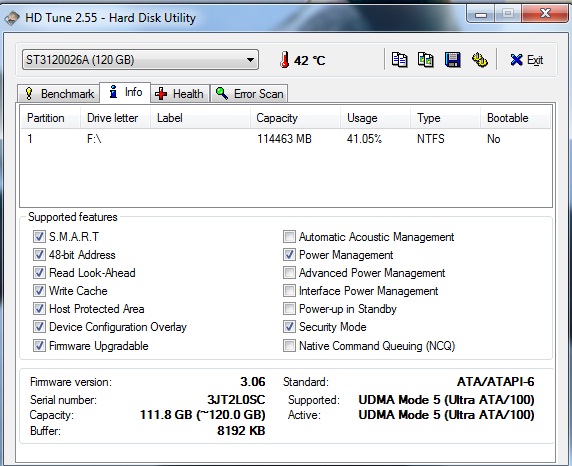Screen dimensions: 572x466
Task: Toggle the S.M.A.R.T checkbox
Action: (x=39, y=236)
